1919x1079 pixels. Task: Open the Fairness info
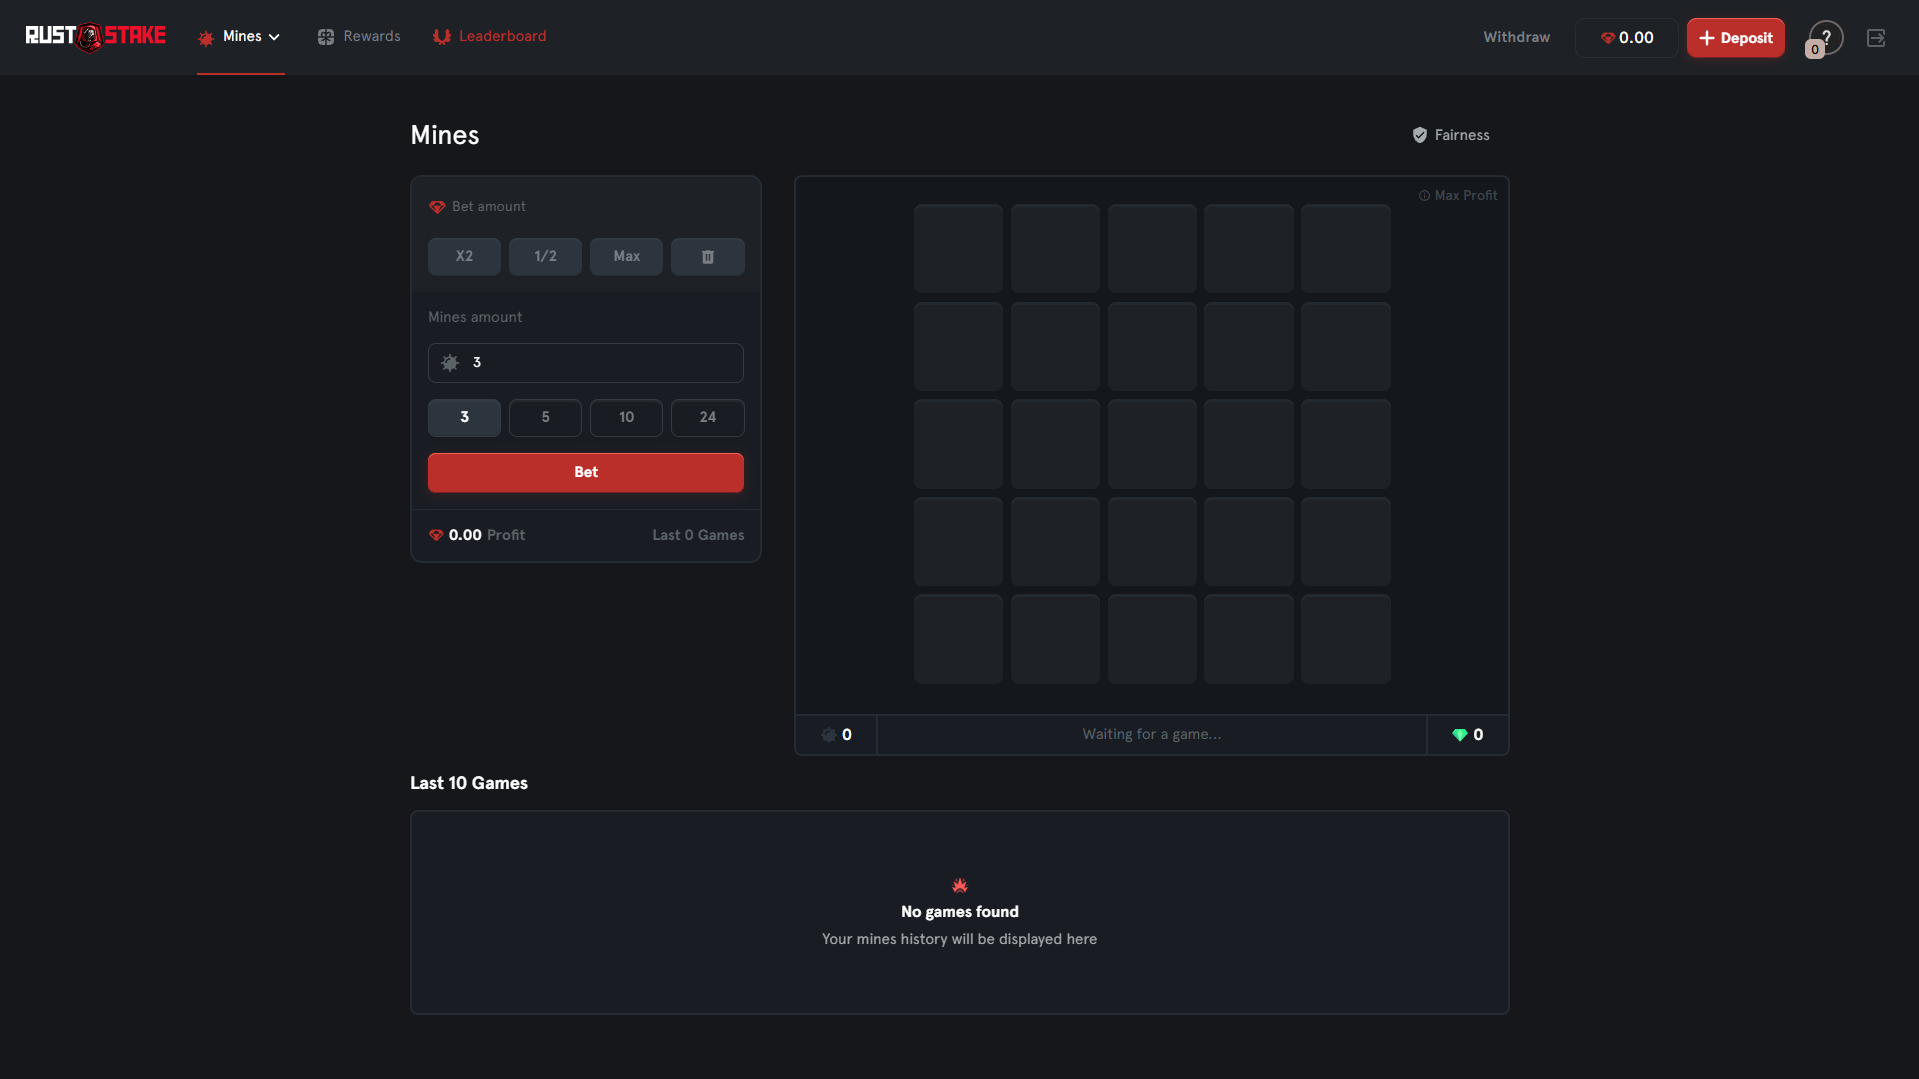pyautogui.click(x=1450, y=135)
